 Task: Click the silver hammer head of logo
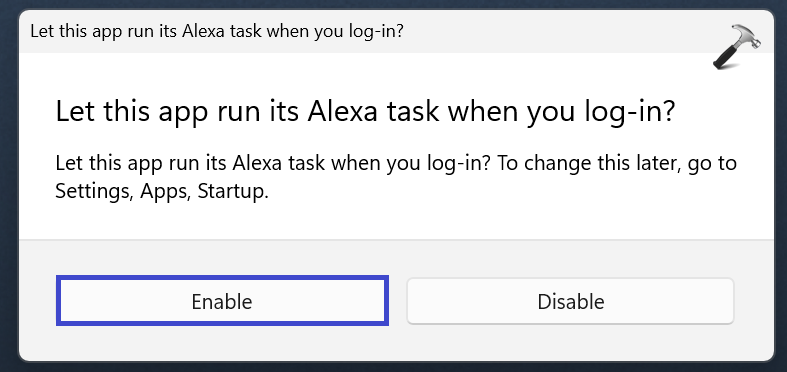coord(747,37)
